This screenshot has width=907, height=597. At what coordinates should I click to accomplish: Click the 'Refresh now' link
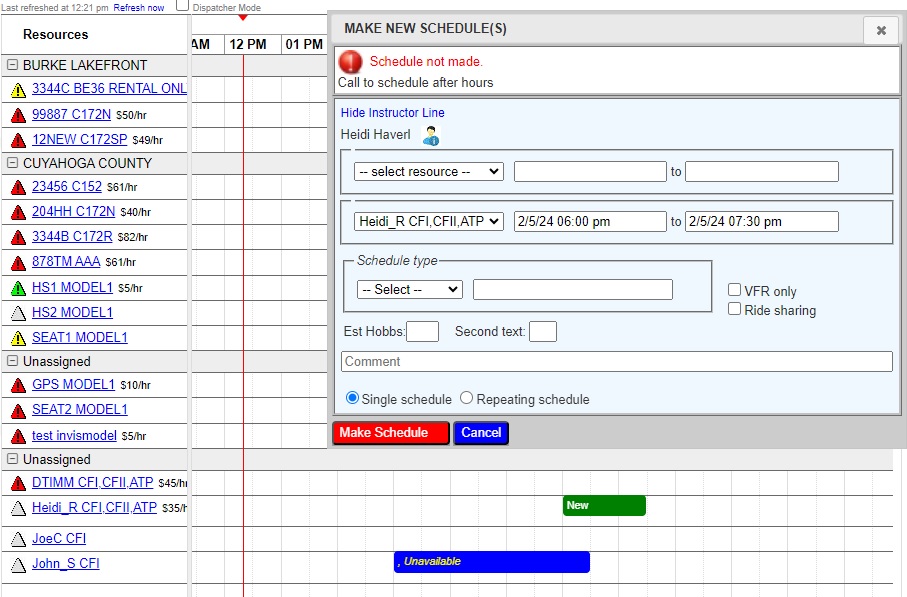[141, 5]
